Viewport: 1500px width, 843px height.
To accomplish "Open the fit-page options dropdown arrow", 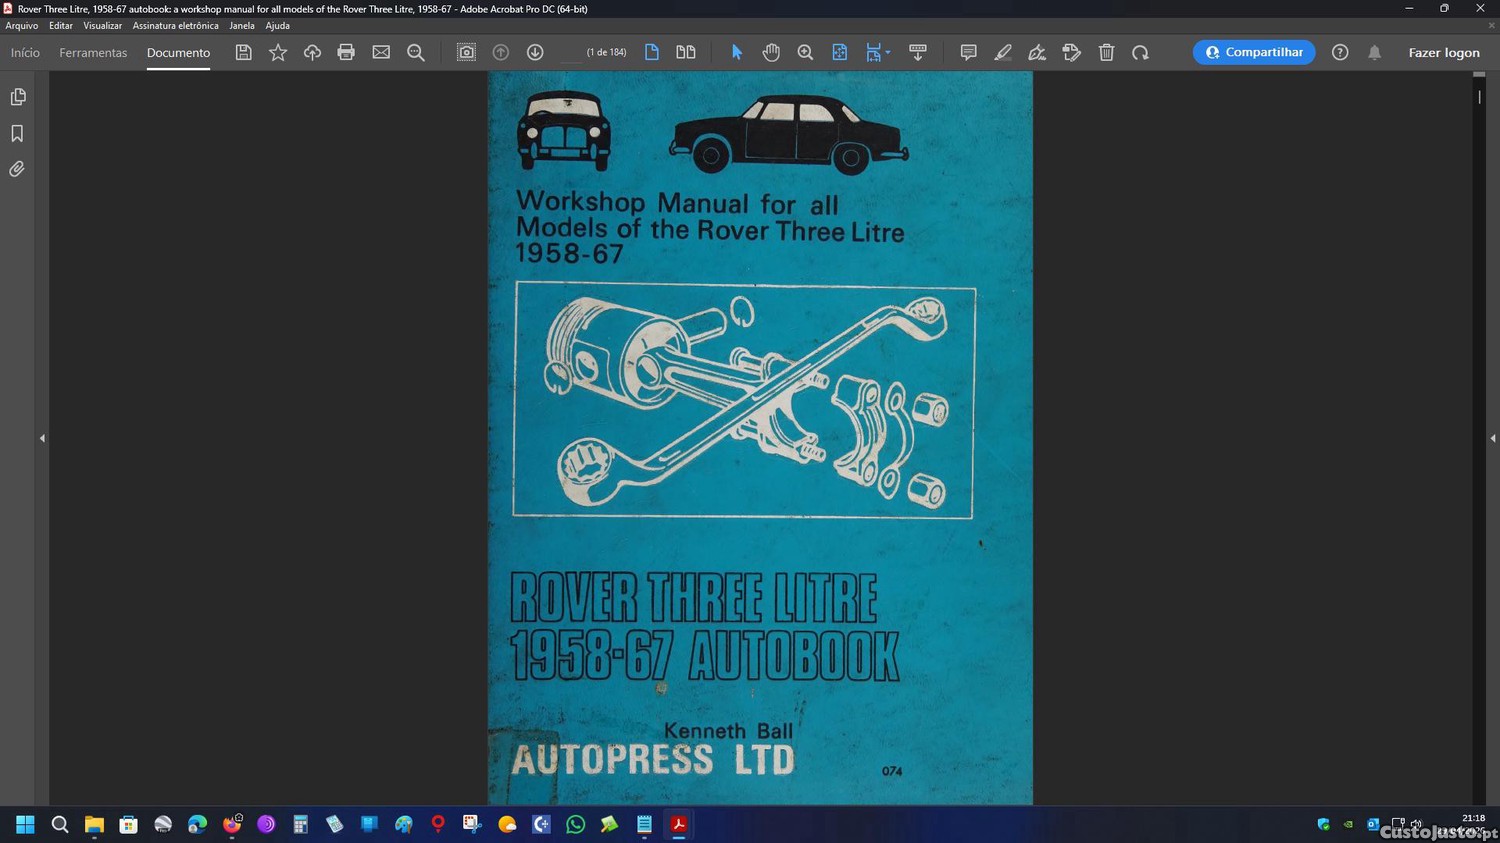I will tap(888, 53).
